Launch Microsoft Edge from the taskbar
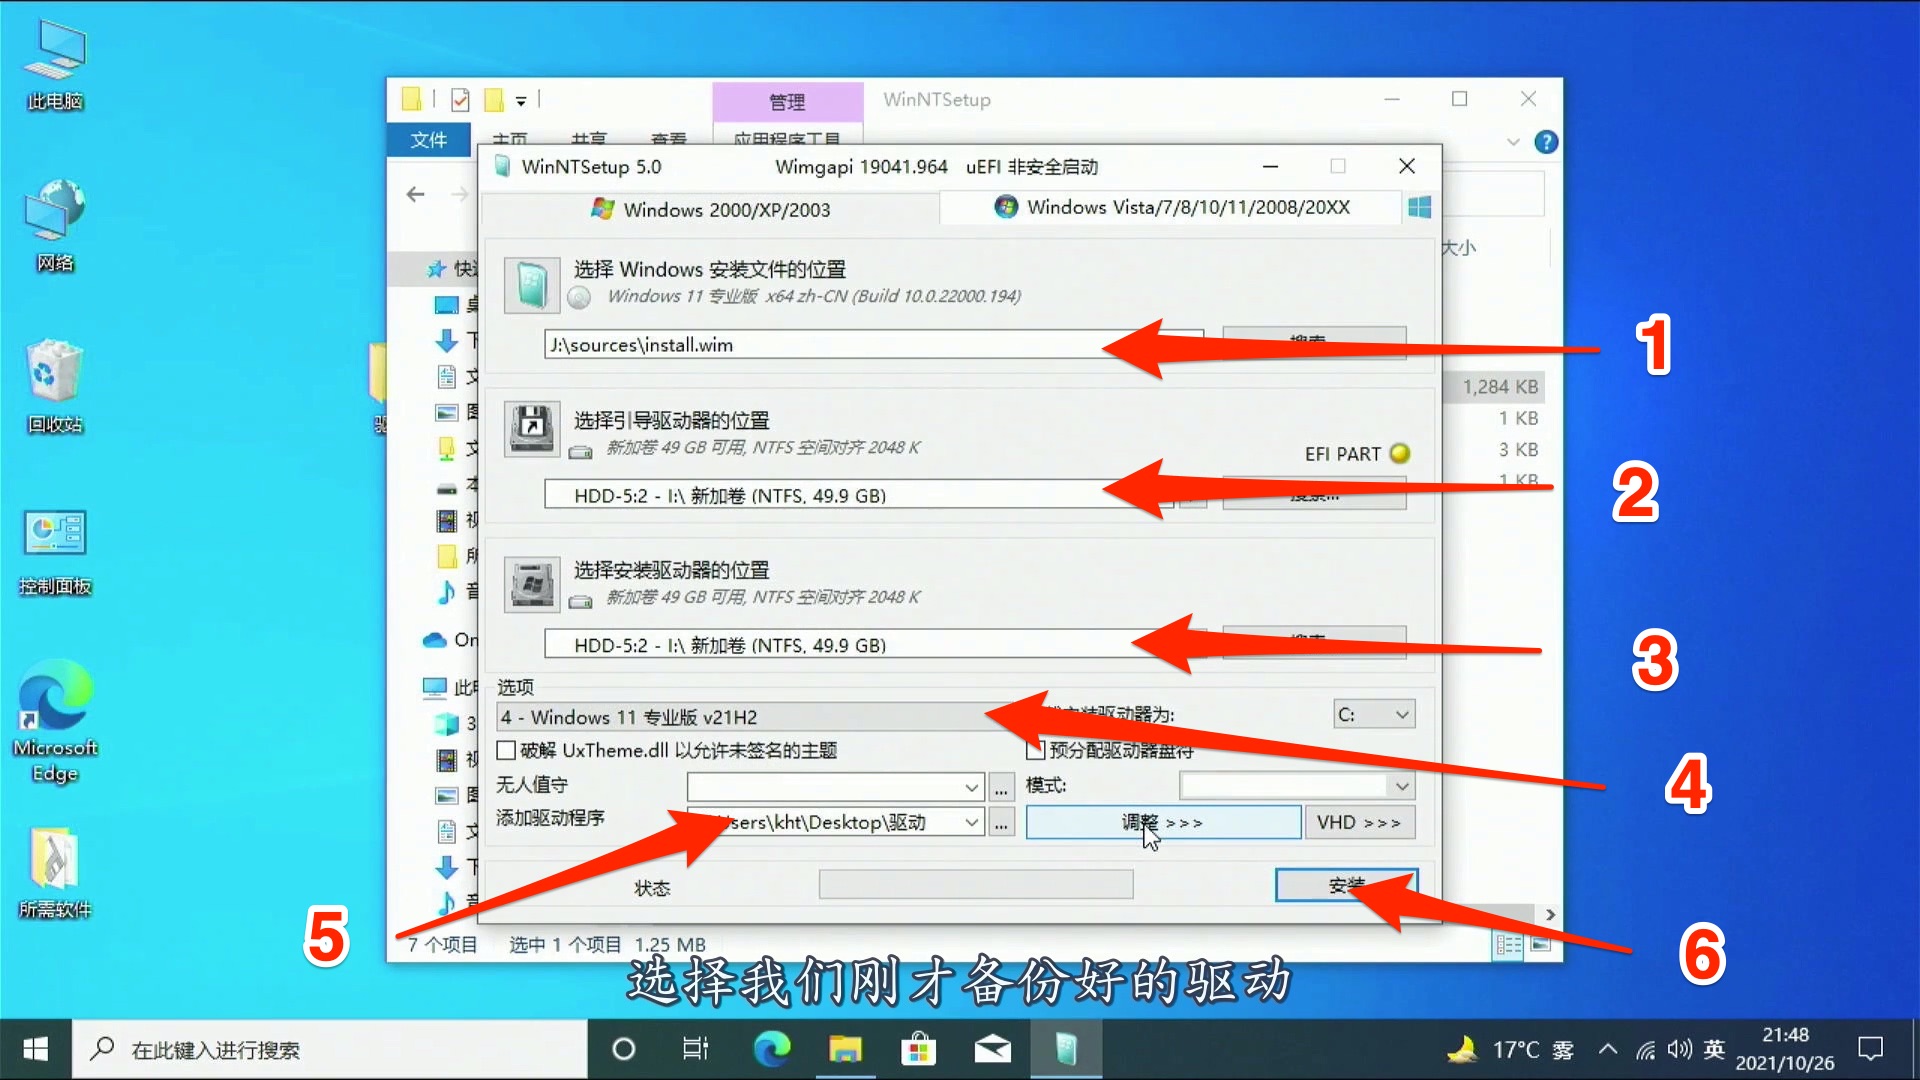1920x1080 pixels. (x=771, y=1049)
